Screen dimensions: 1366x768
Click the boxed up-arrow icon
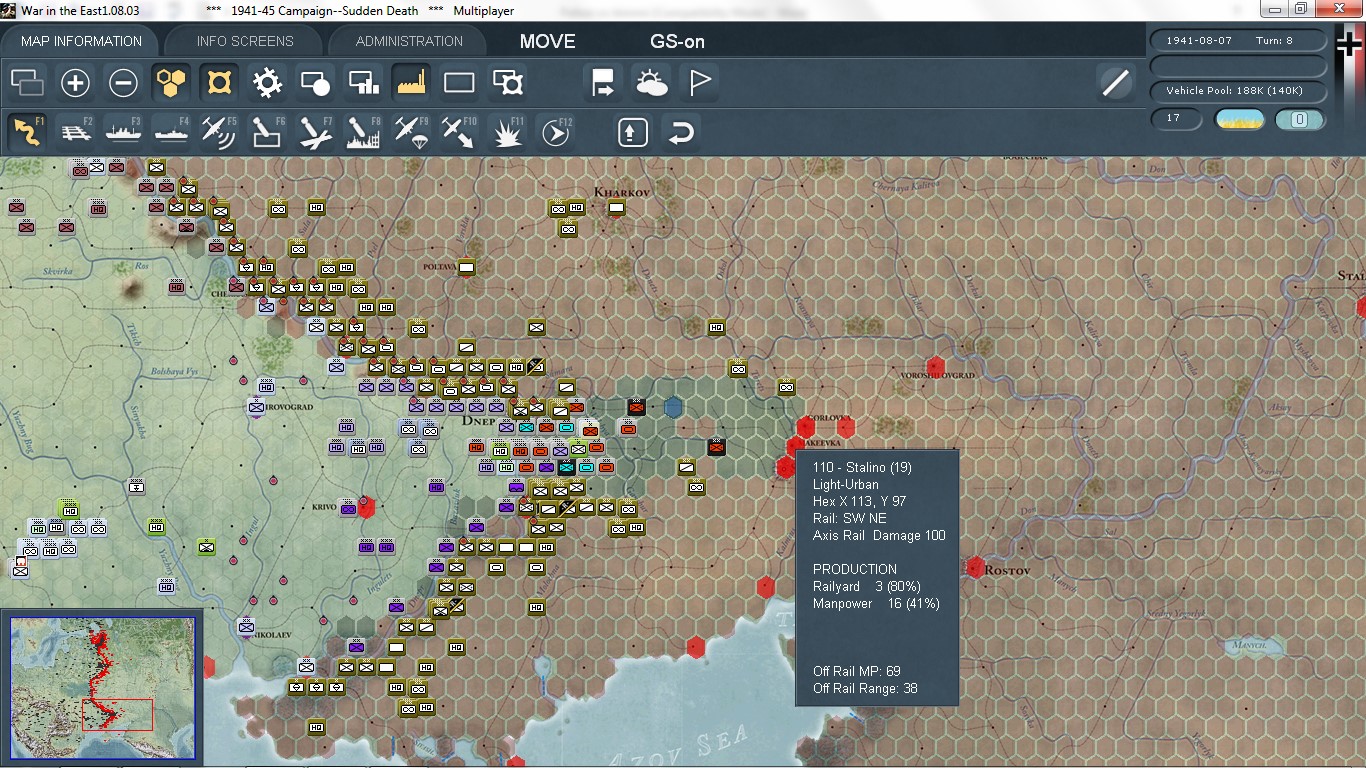click(633, 132)
